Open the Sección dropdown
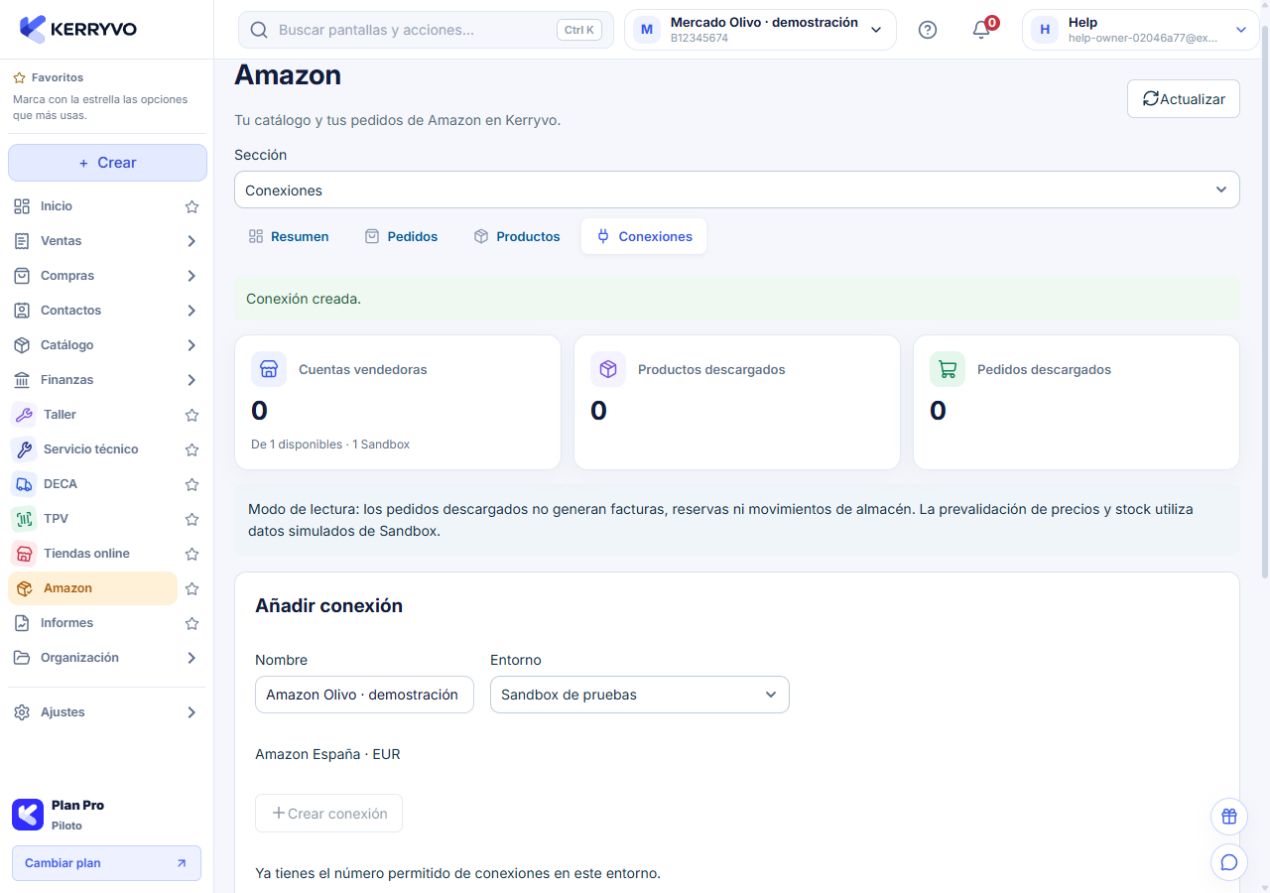Screen dimensions: 1270x893 tap(736, 190)
